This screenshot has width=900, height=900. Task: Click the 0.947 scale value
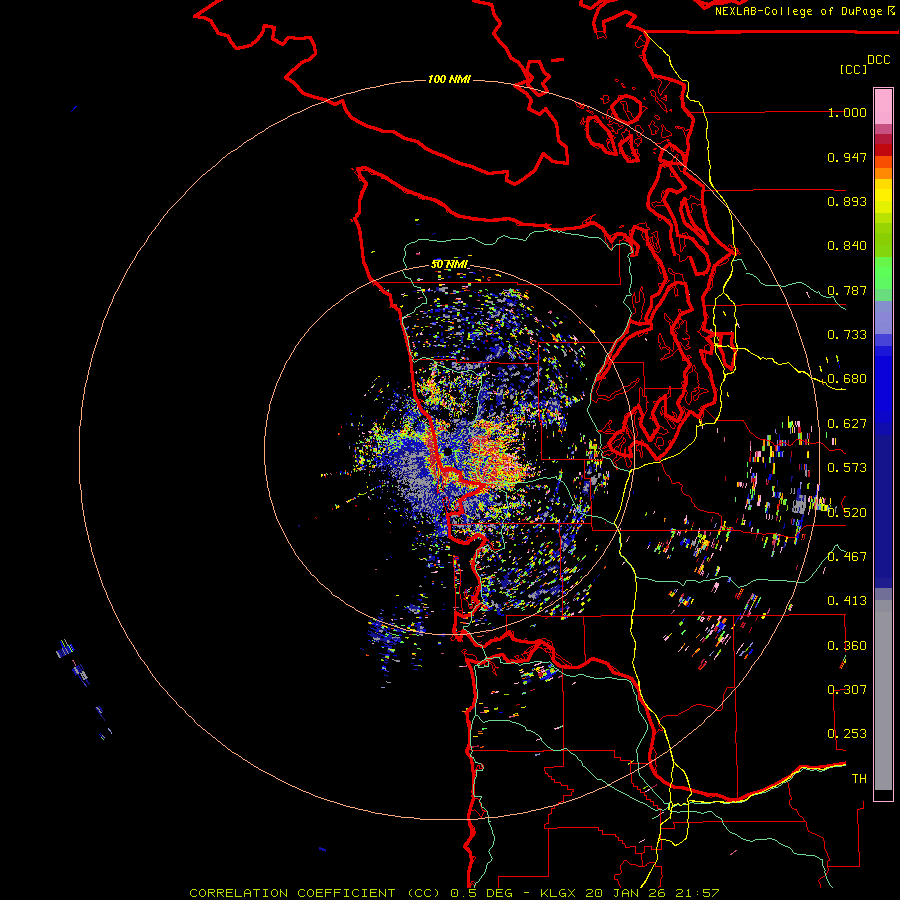coord(847,157)
